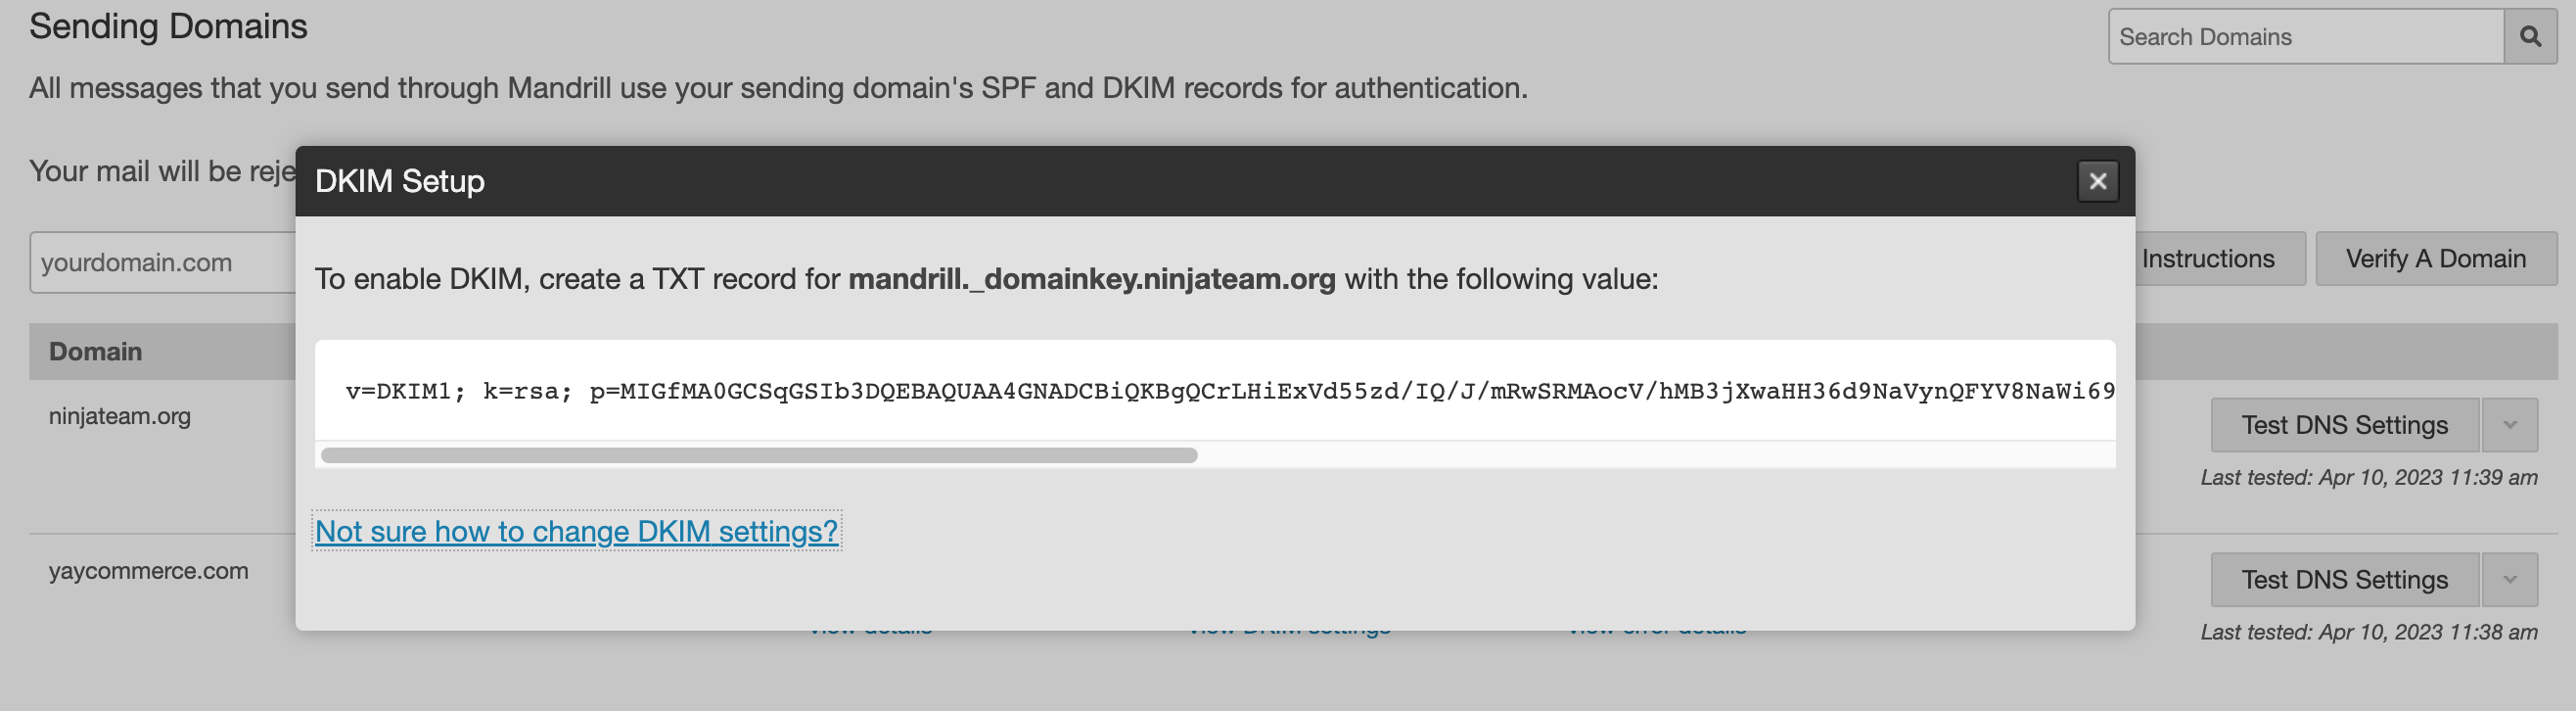The height and width of the screenshot is (711, 2576).
Task: Click the DKIM Setup dialog title
Action: 400,181
